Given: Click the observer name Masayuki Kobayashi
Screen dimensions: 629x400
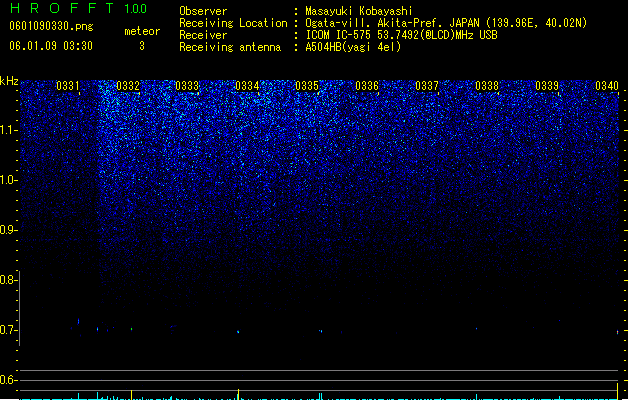Looking at the screenshot, I should (x=359, y=11).
